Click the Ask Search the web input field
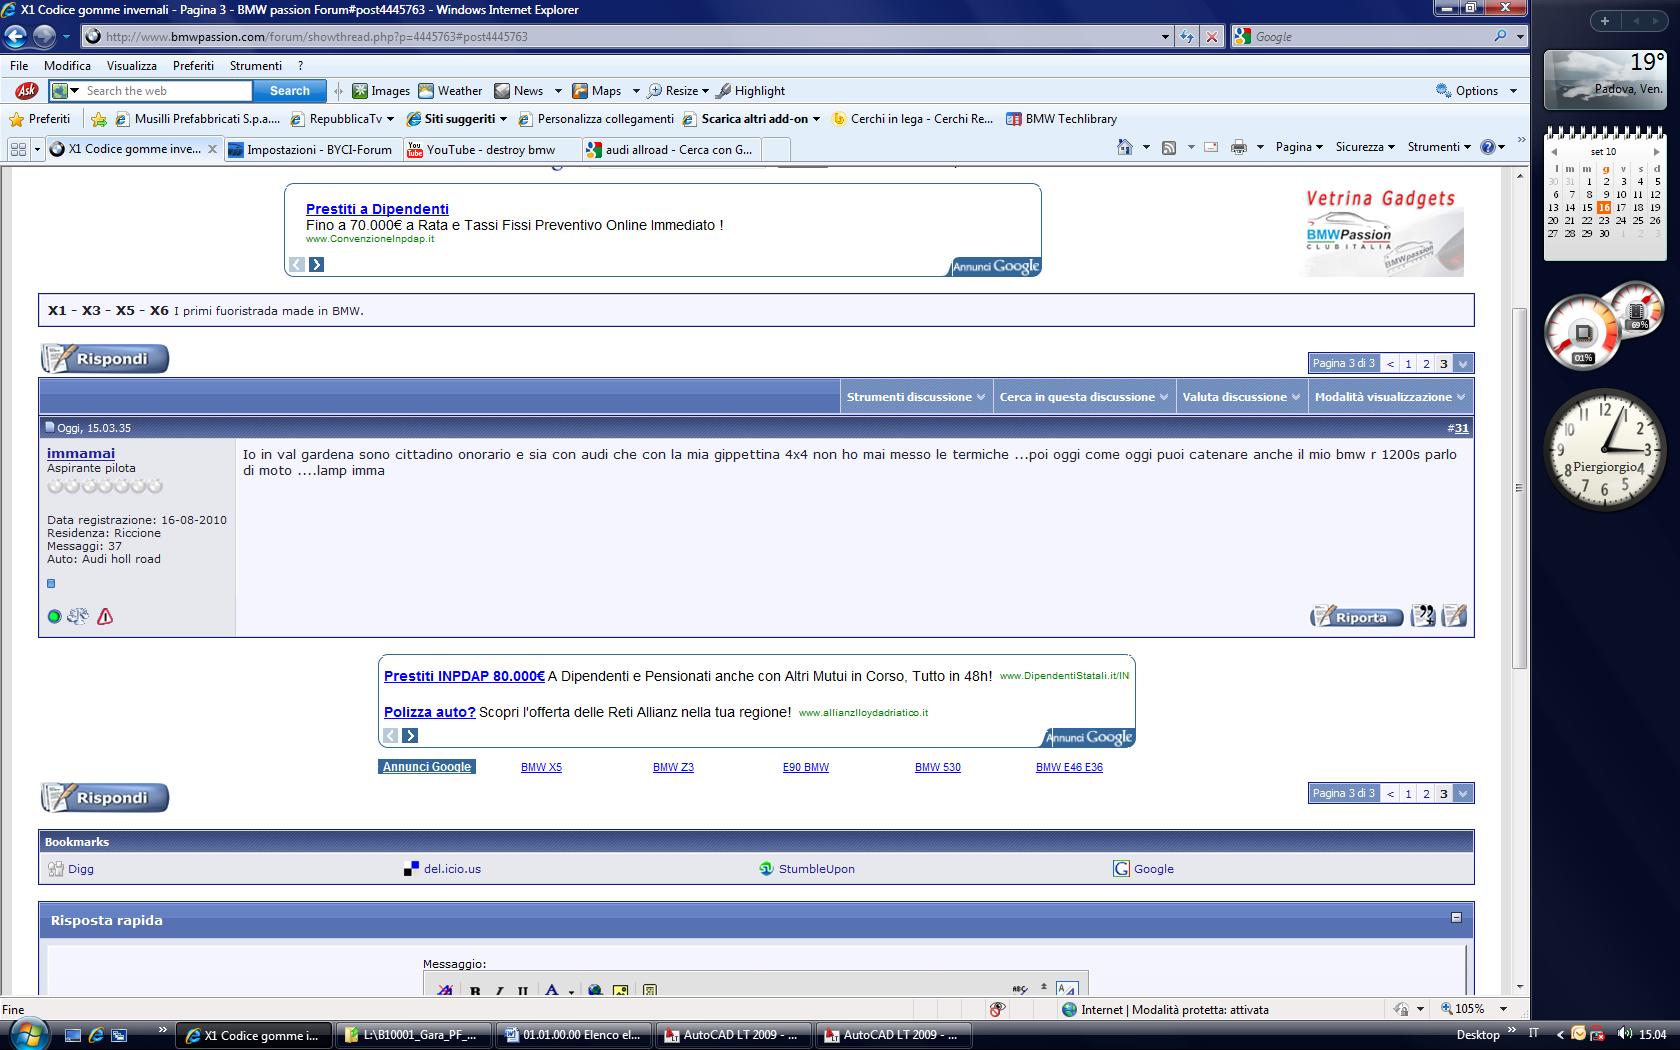The width and height of the screenshot is (1680, 1050). coord(167,91)
